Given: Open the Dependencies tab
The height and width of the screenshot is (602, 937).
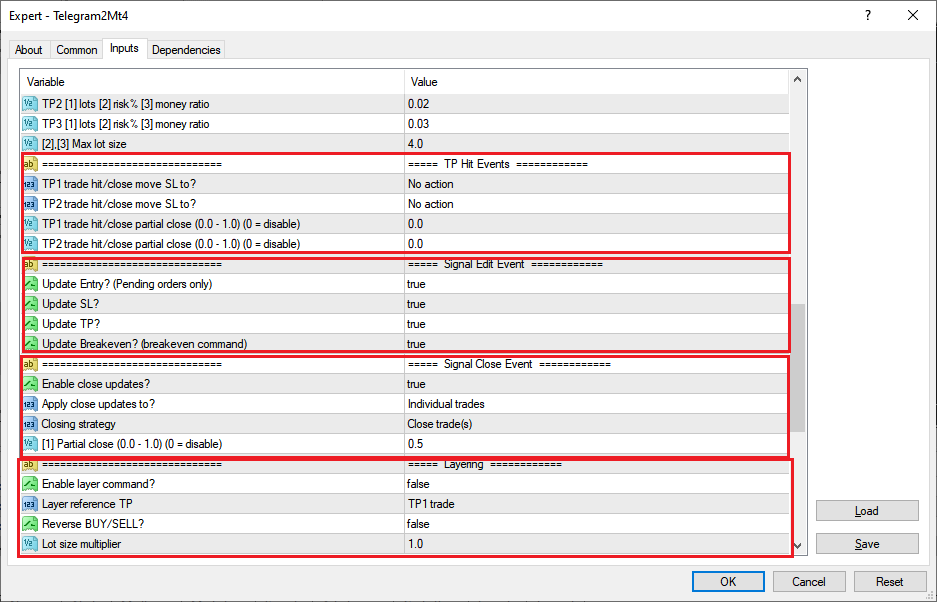Looking at the screenshot, I should pos(186,50).
